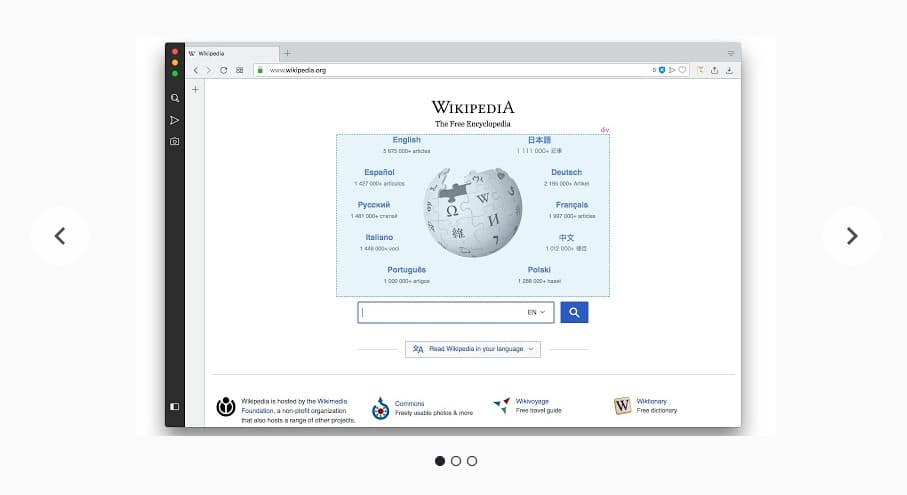Open the Português Wikipedia link
The image size is (907, 495).
[407, 269]
